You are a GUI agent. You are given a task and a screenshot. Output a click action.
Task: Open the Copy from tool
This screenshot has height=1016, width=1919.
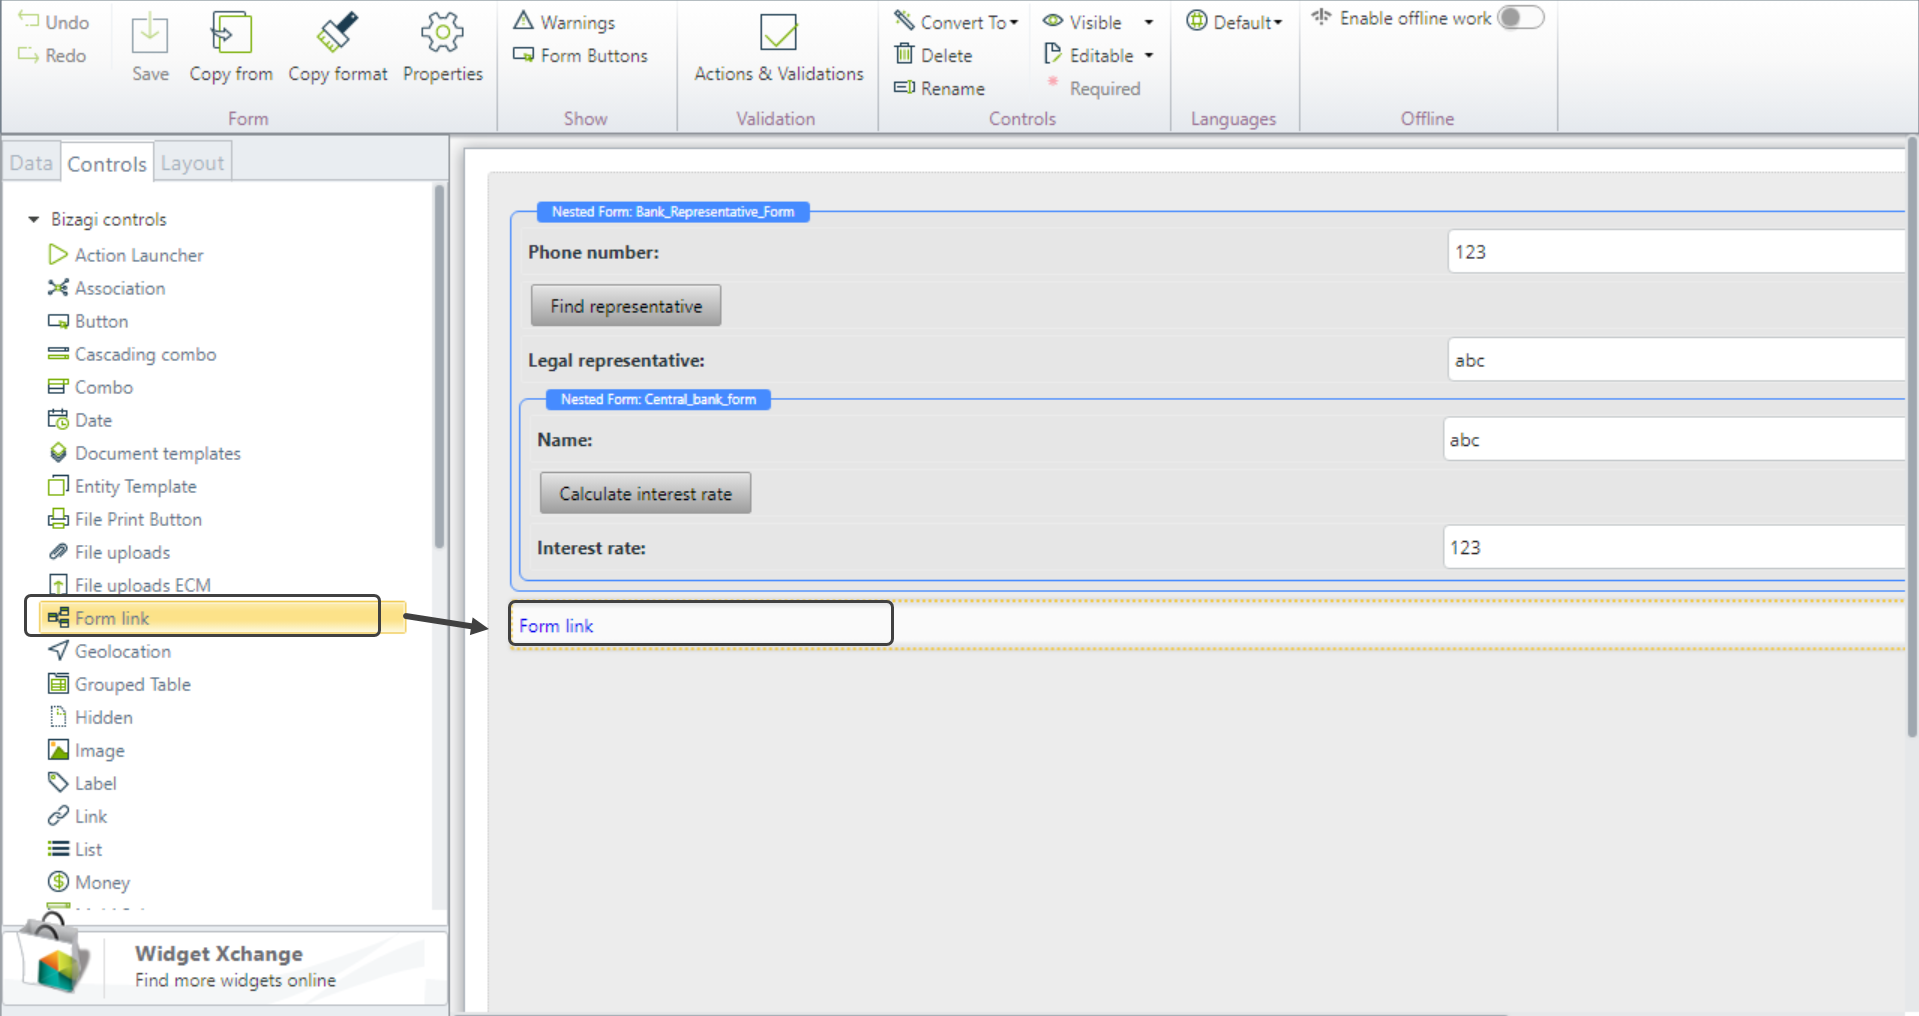pos(231,34)
